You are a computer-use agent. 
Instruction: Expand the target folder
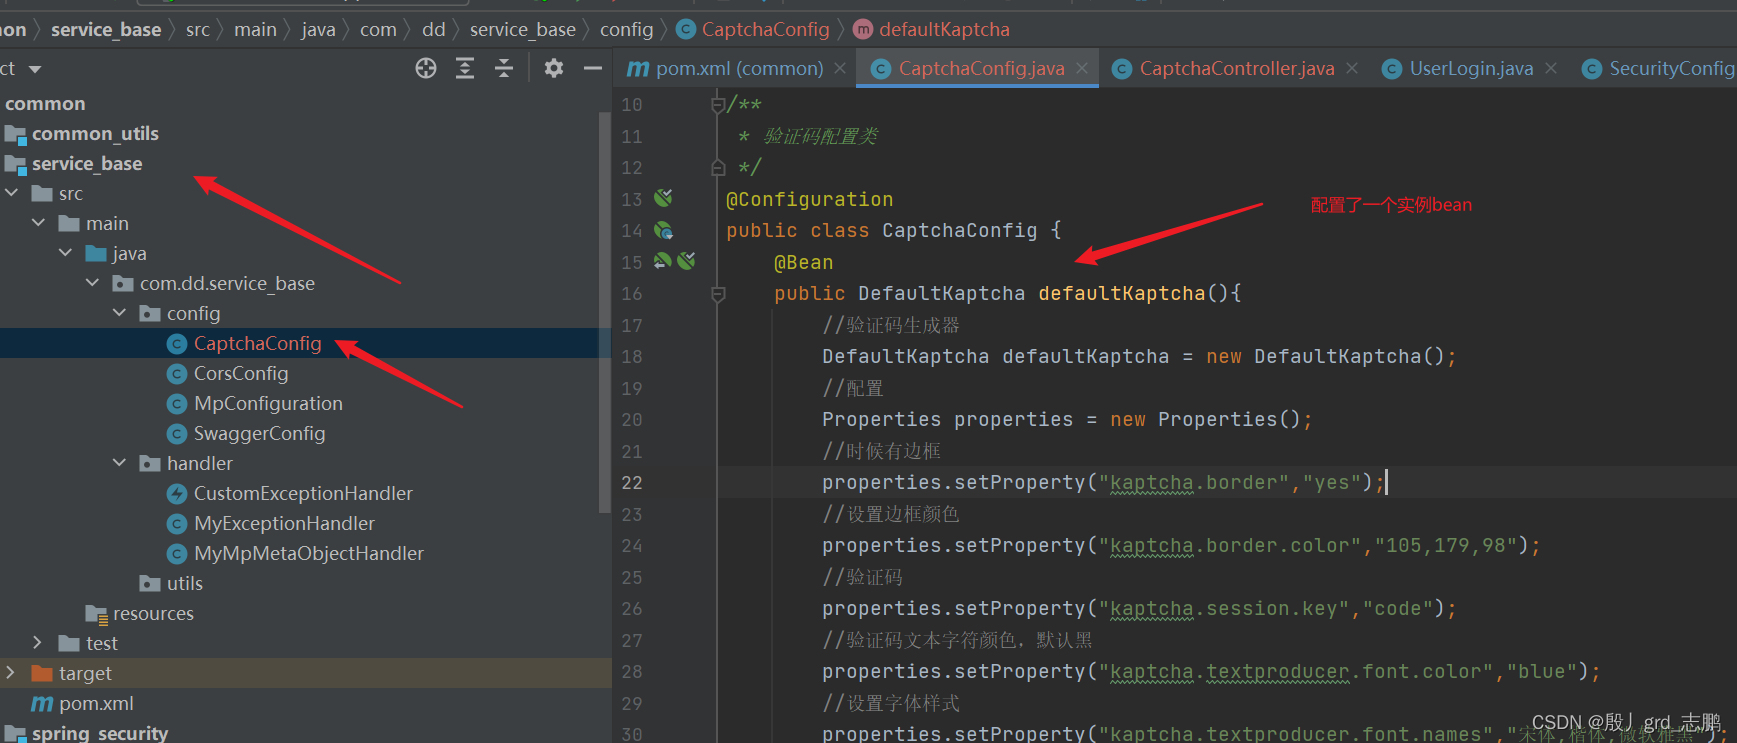click(x=11, y=672)
